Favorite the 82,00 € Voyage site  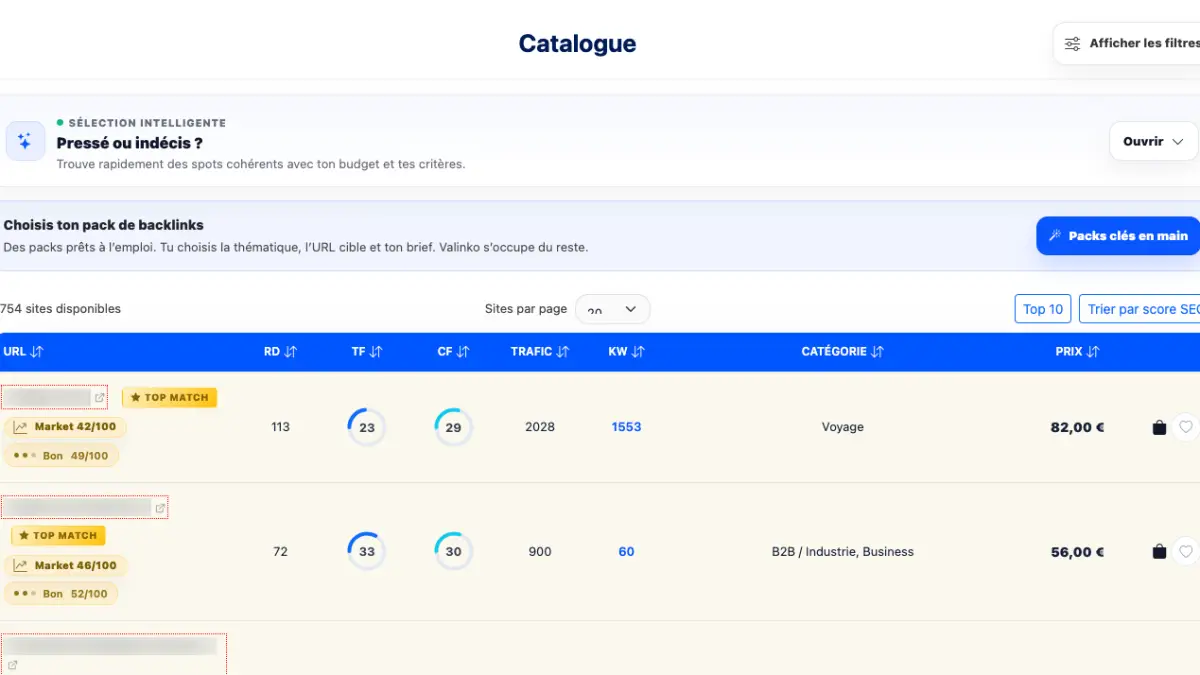coord(1185,428)
